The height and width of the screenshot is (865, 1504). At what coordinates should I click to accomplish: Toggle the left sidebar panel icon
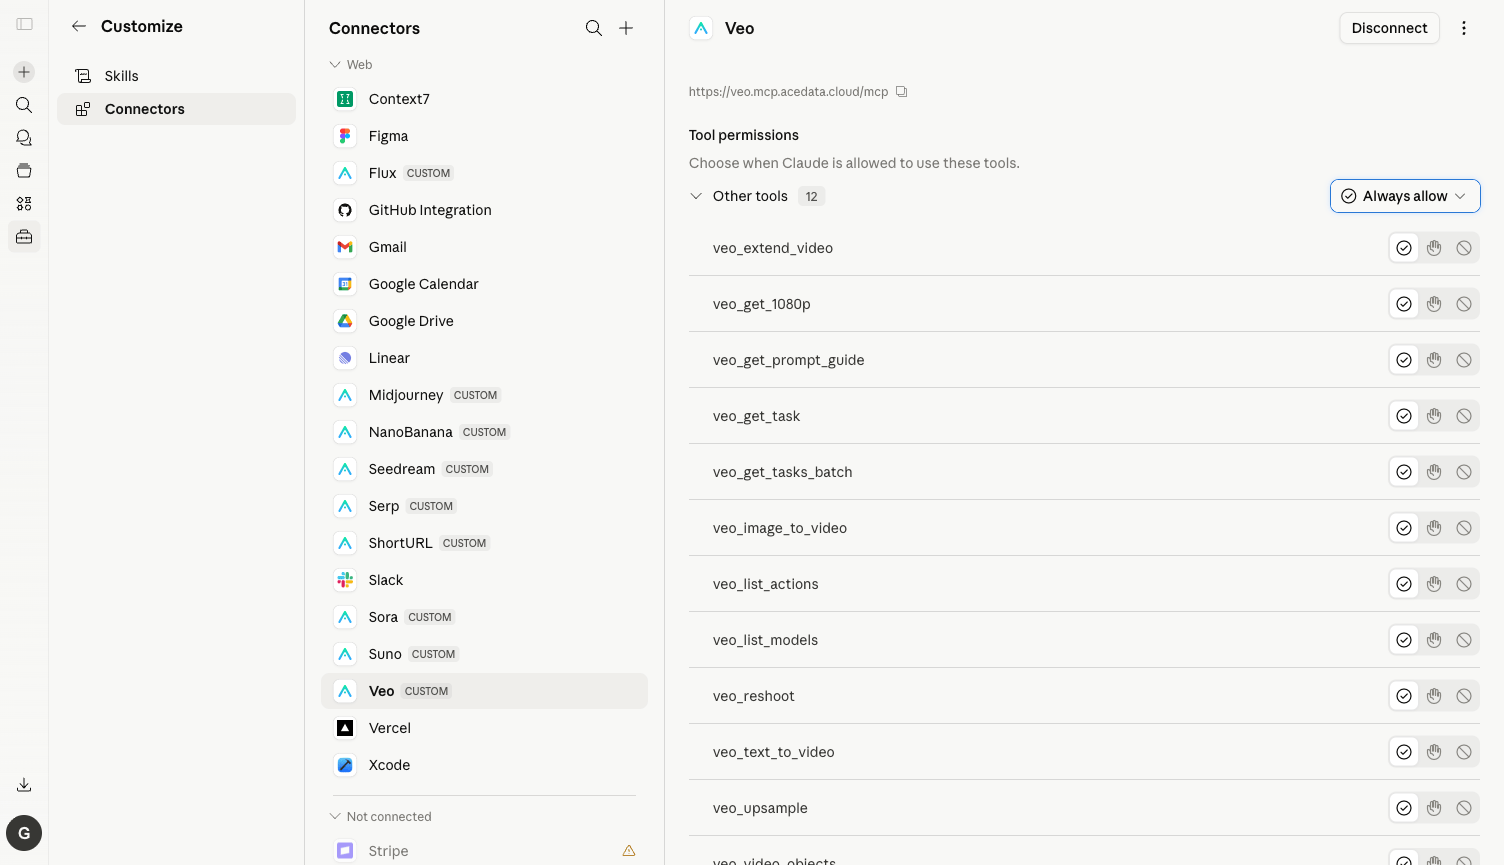coord(24,24)
